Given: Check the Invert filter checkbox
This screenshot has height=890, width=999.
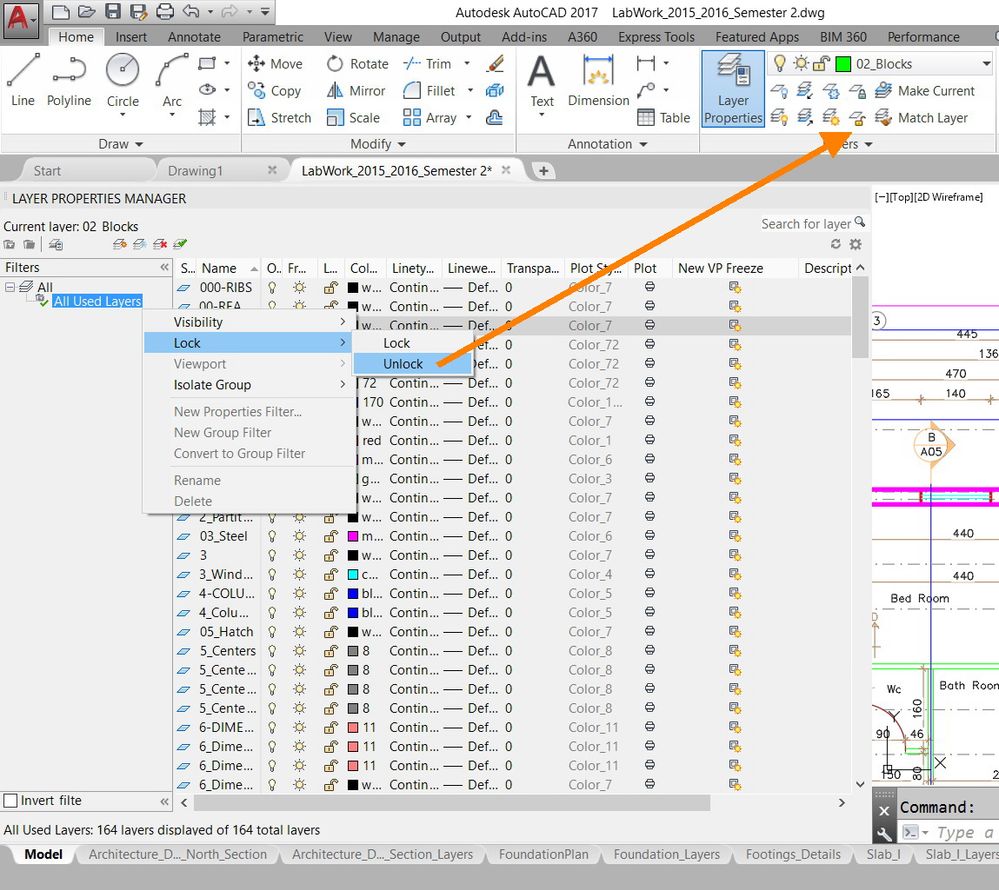Looking at the screenshot, I should click(11, 800).
